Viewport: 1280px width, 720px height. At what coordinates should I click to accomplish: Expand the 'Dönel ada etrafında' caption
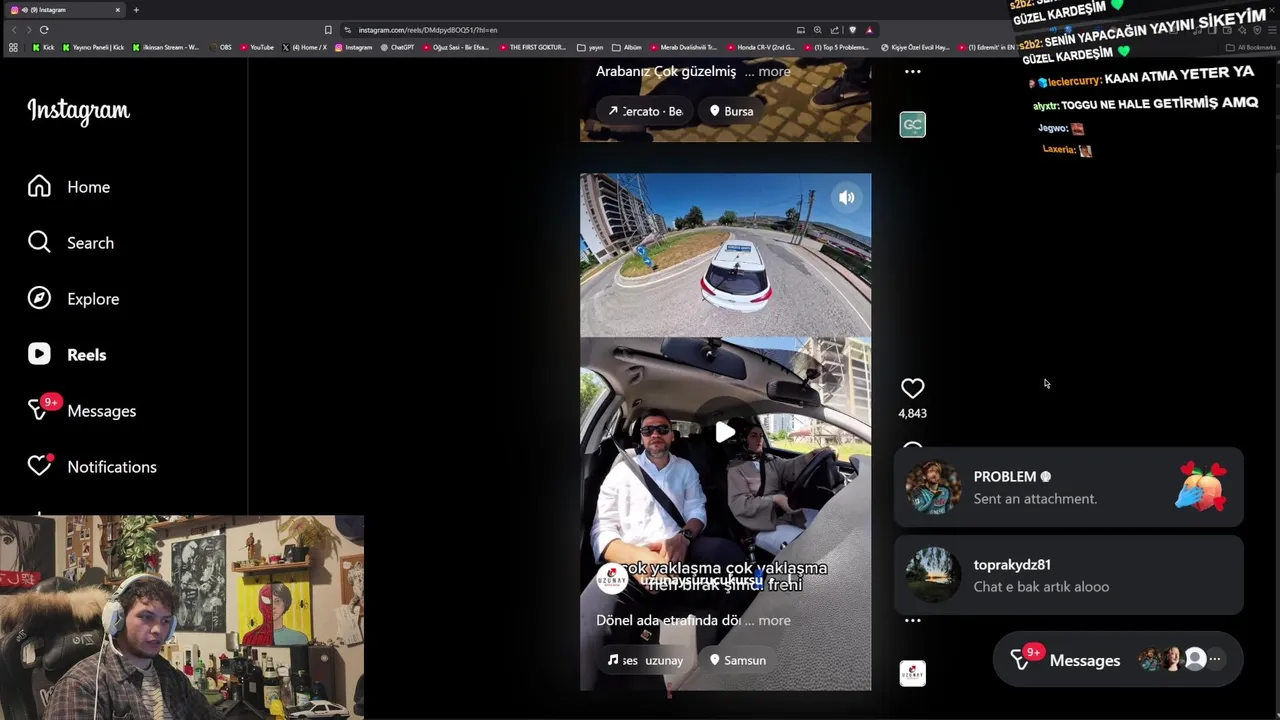[x=774, y=620]
